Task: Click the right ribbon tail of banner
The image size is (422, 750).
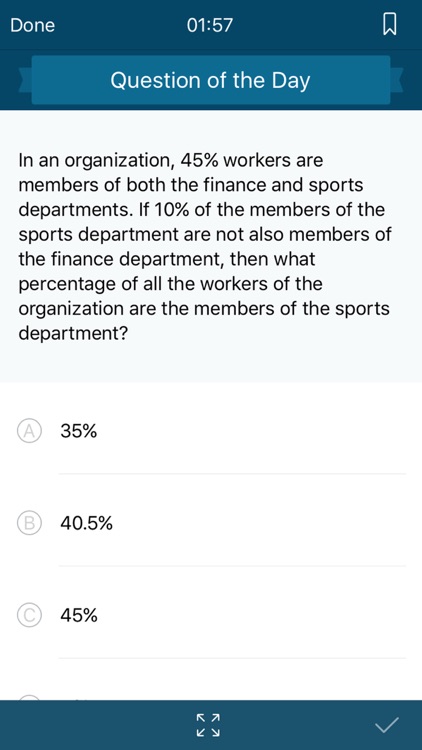Action: click(397, 80)
